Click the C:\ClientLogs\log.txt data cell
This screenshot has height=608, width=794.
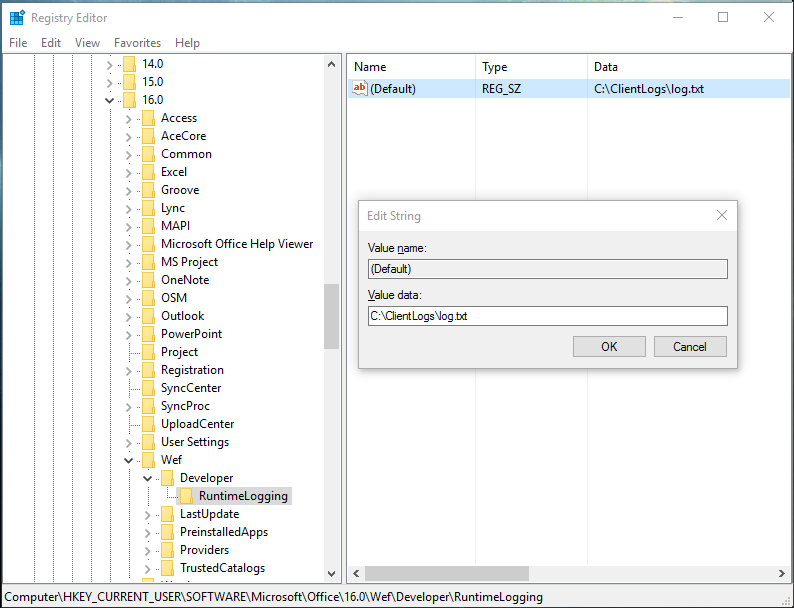coord(649,89)
